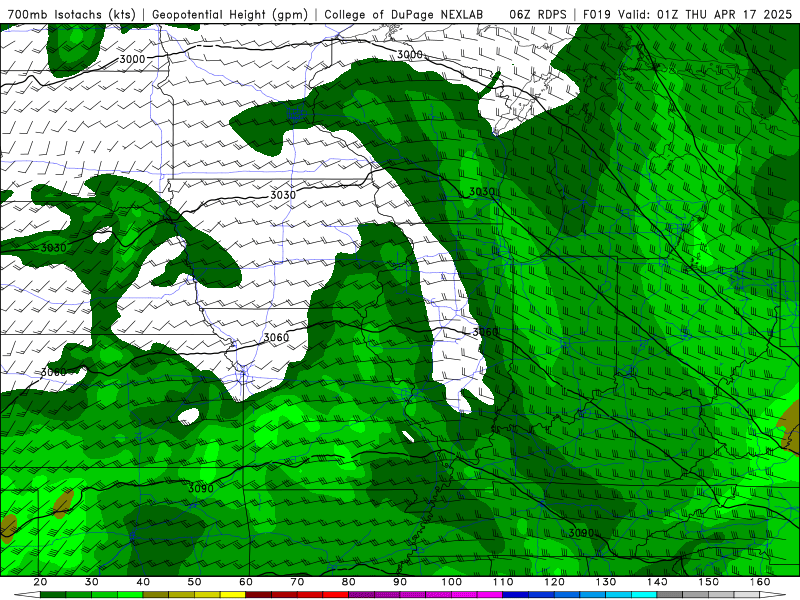Click the "50" color scale label
This screenshot has height=600, width=800.
click(194, 582)
